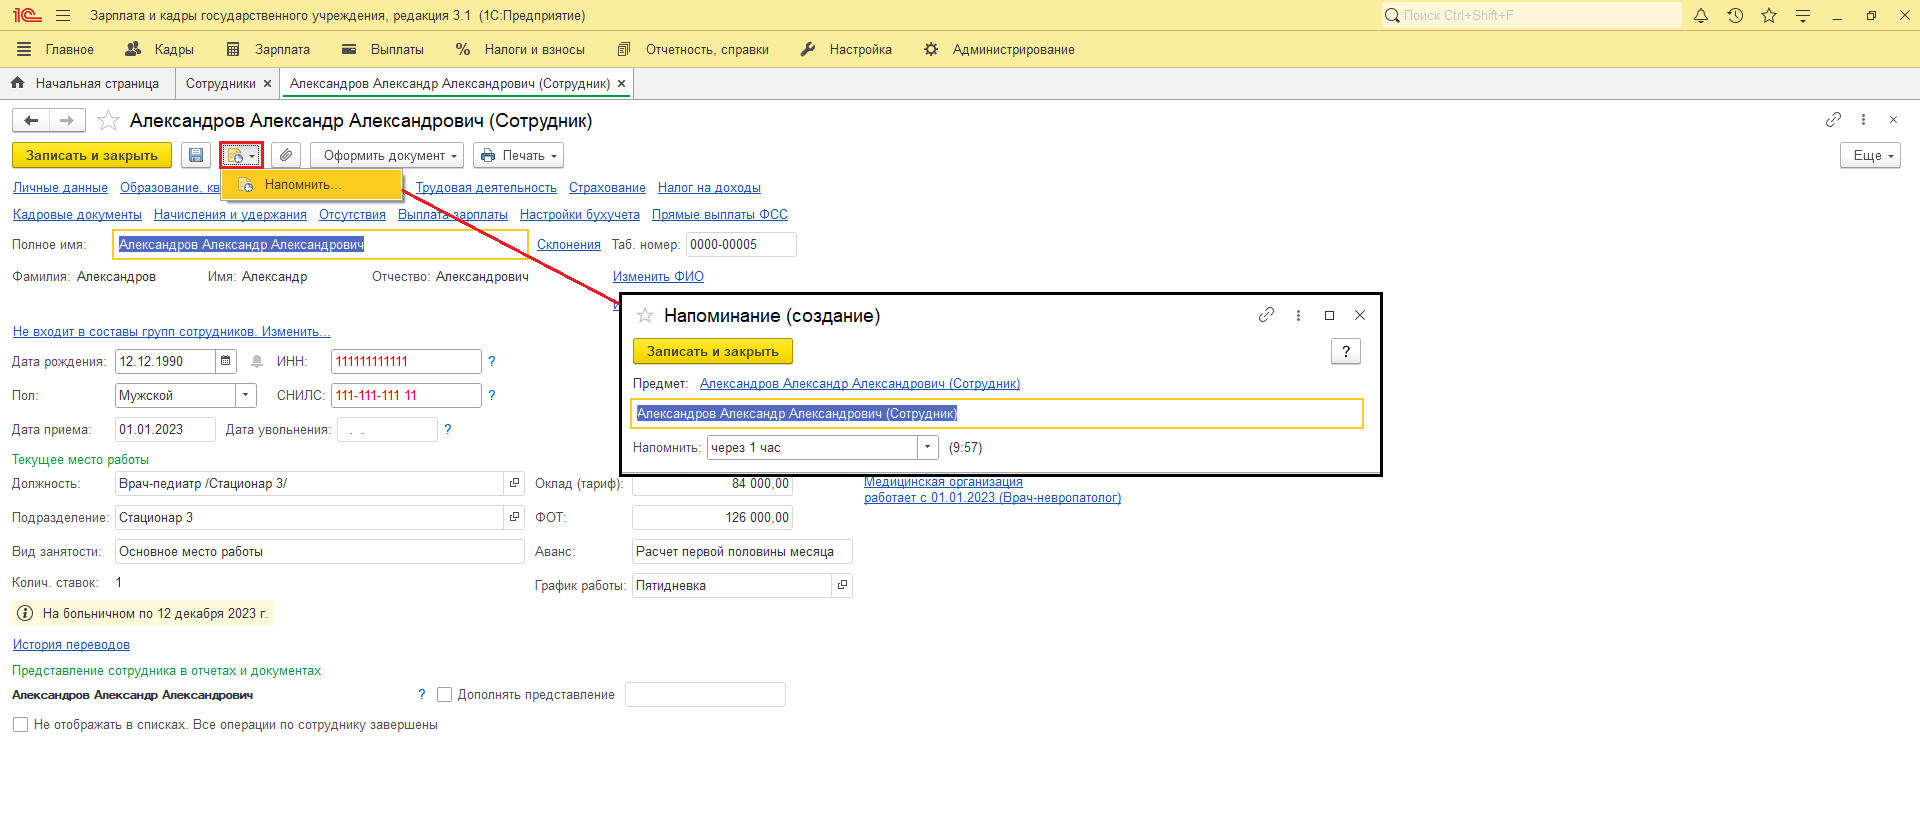This screenshot has width=1920, height=816.
Task: Open the position field selection button
Action: [x=514, y=483]
